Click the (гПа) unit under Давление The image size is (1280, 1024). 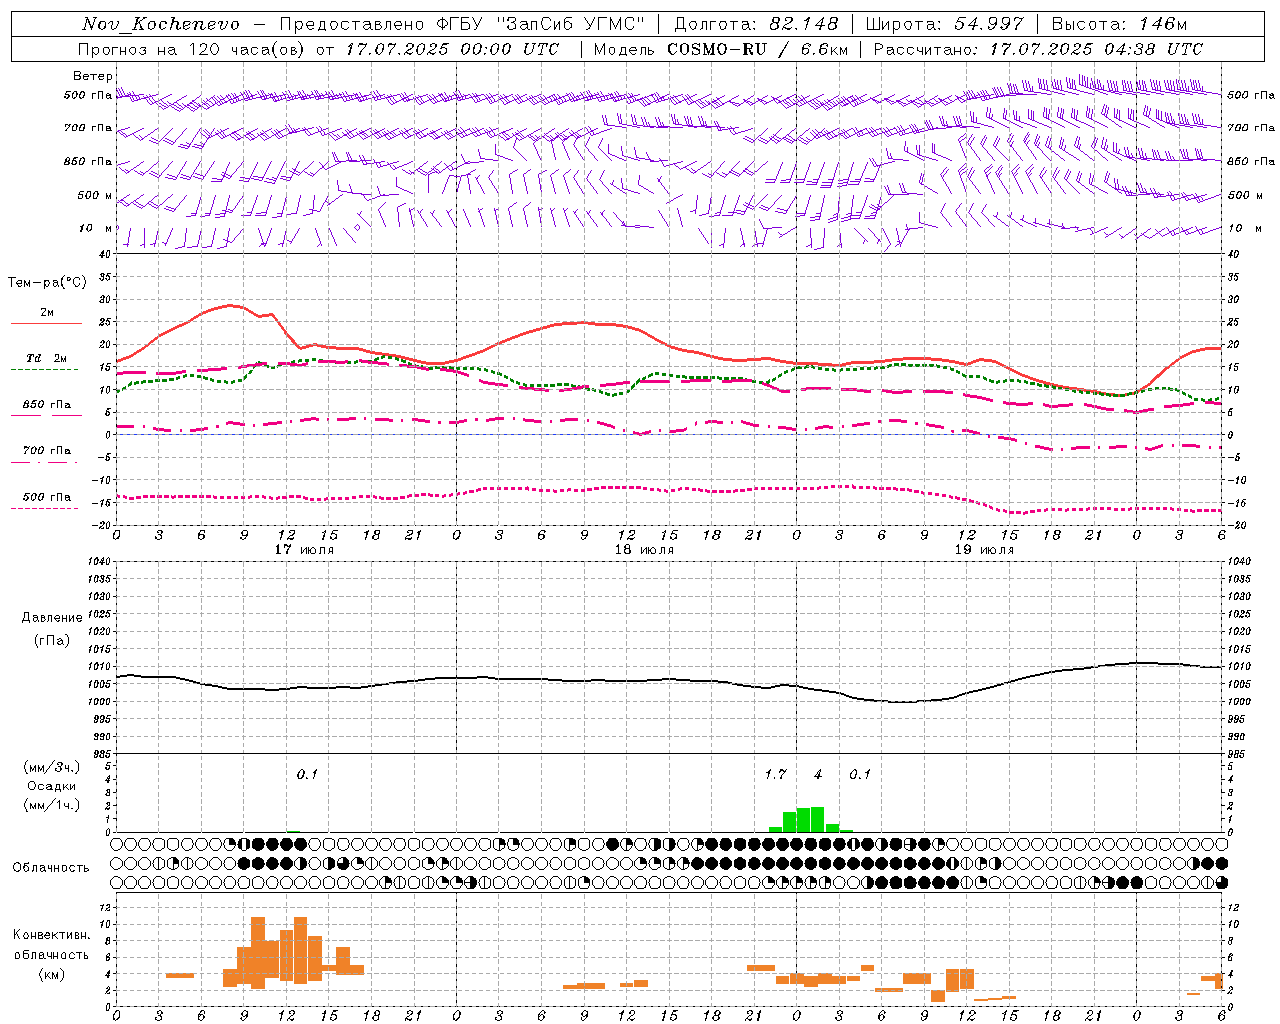pyautogui.click(x=52, y=640)
